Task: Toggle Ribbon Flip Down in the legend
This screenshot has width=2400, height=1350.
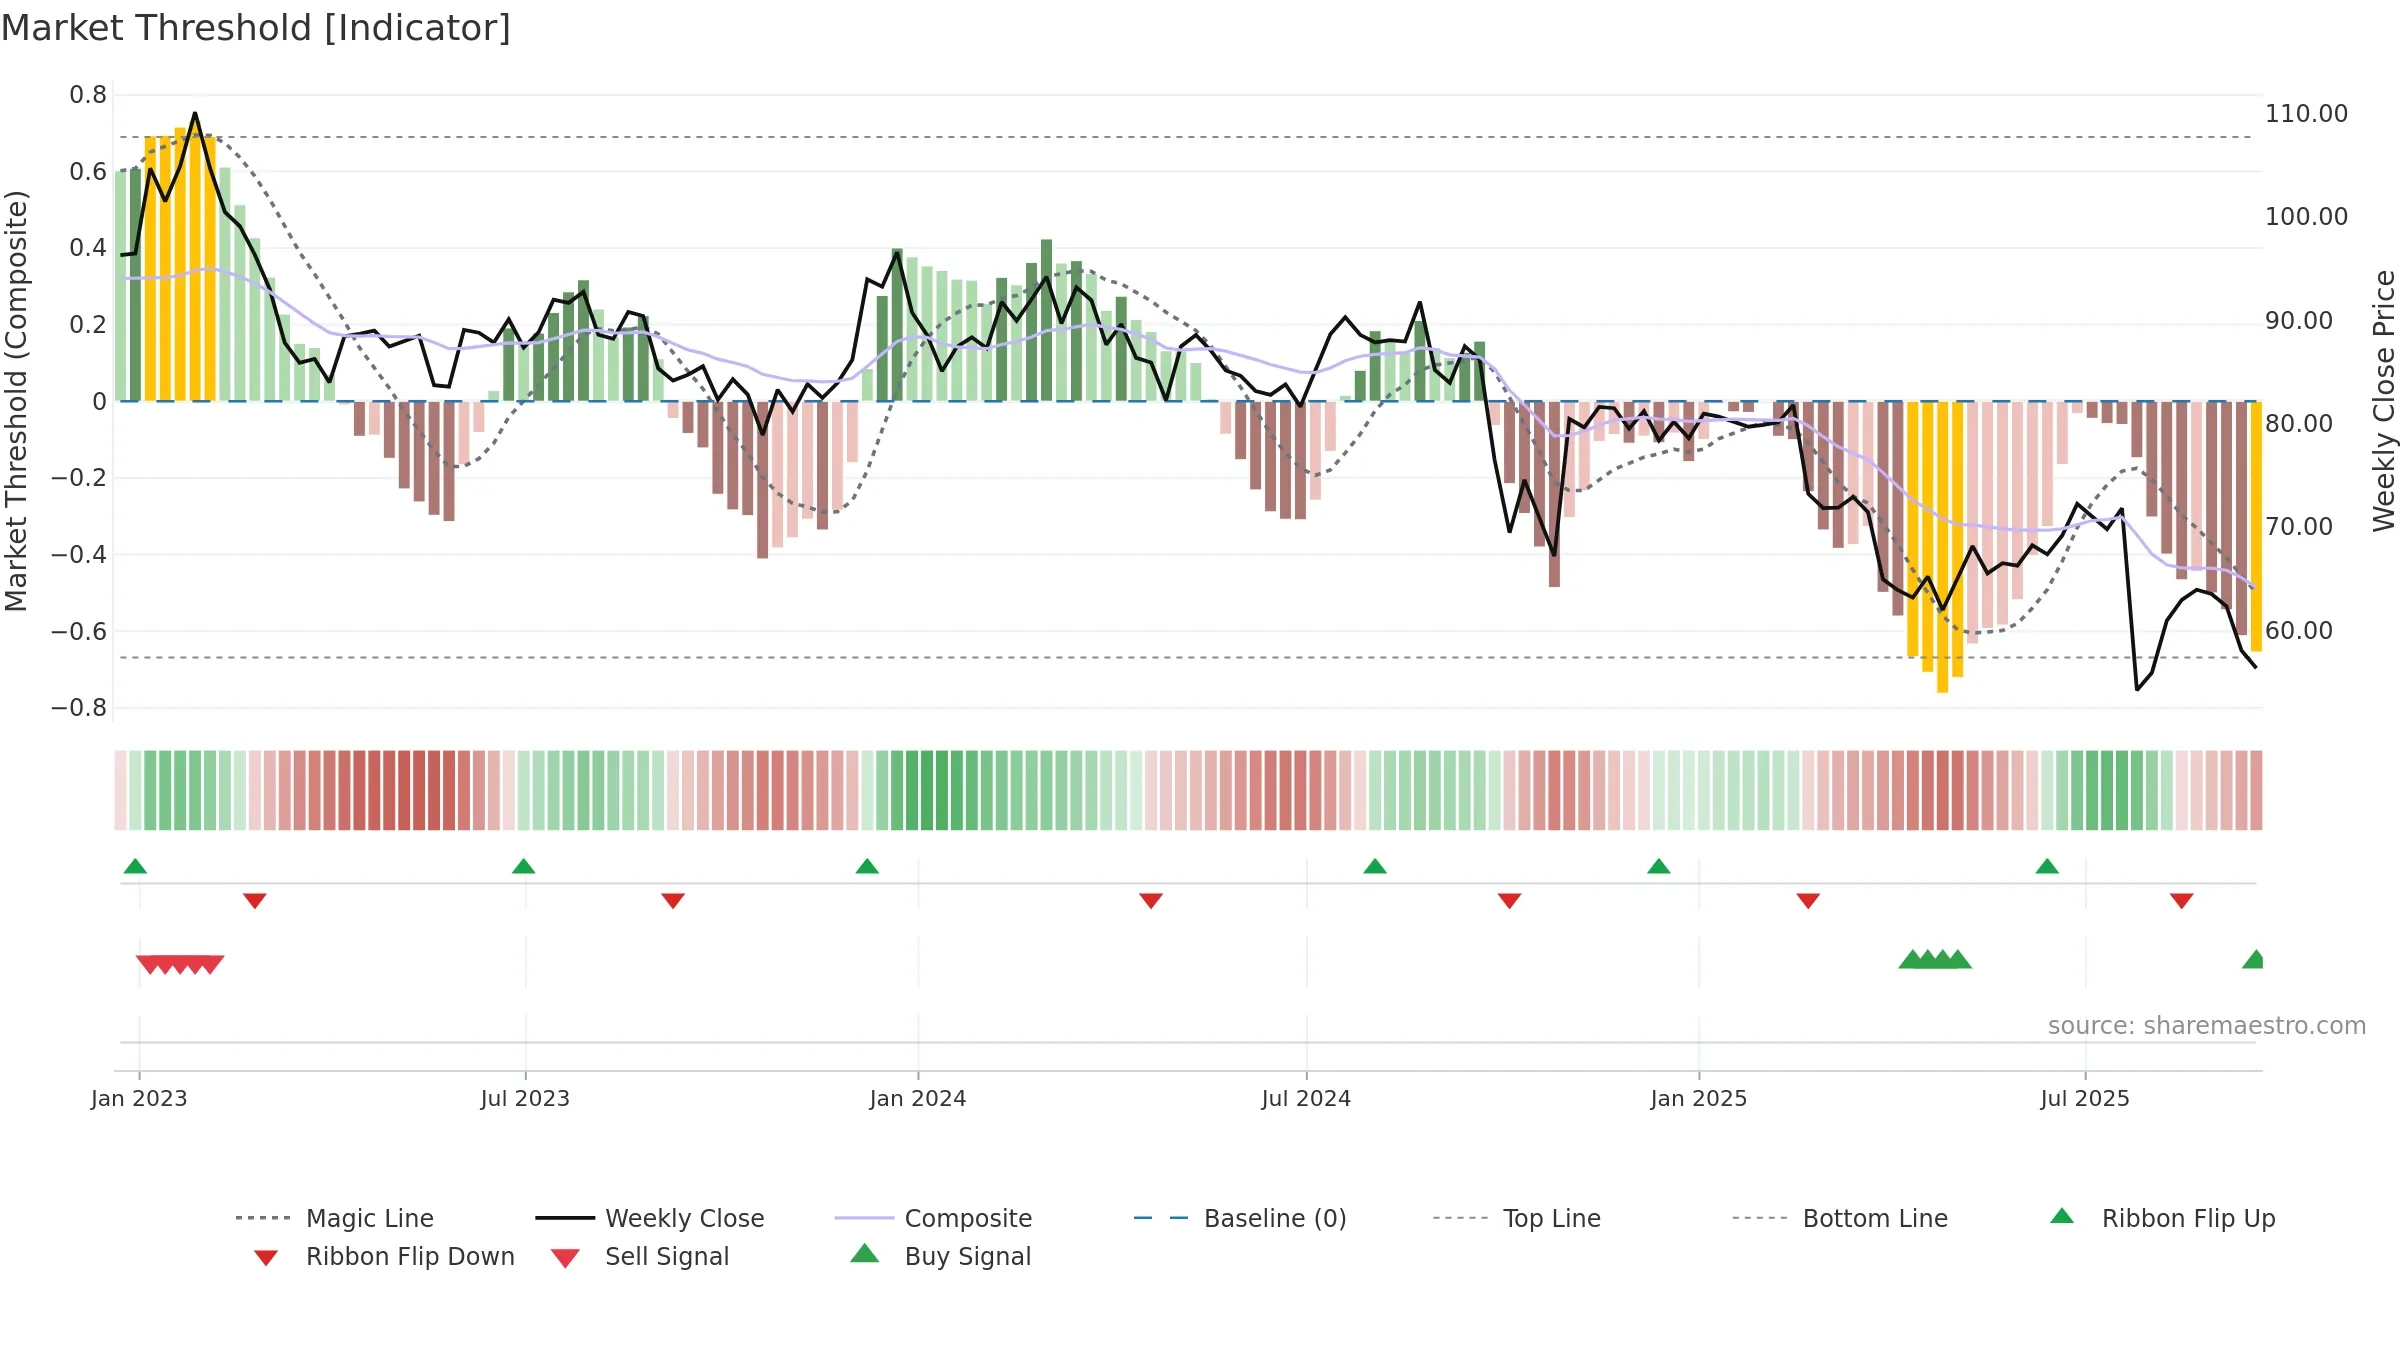Action: (384, 1256)
